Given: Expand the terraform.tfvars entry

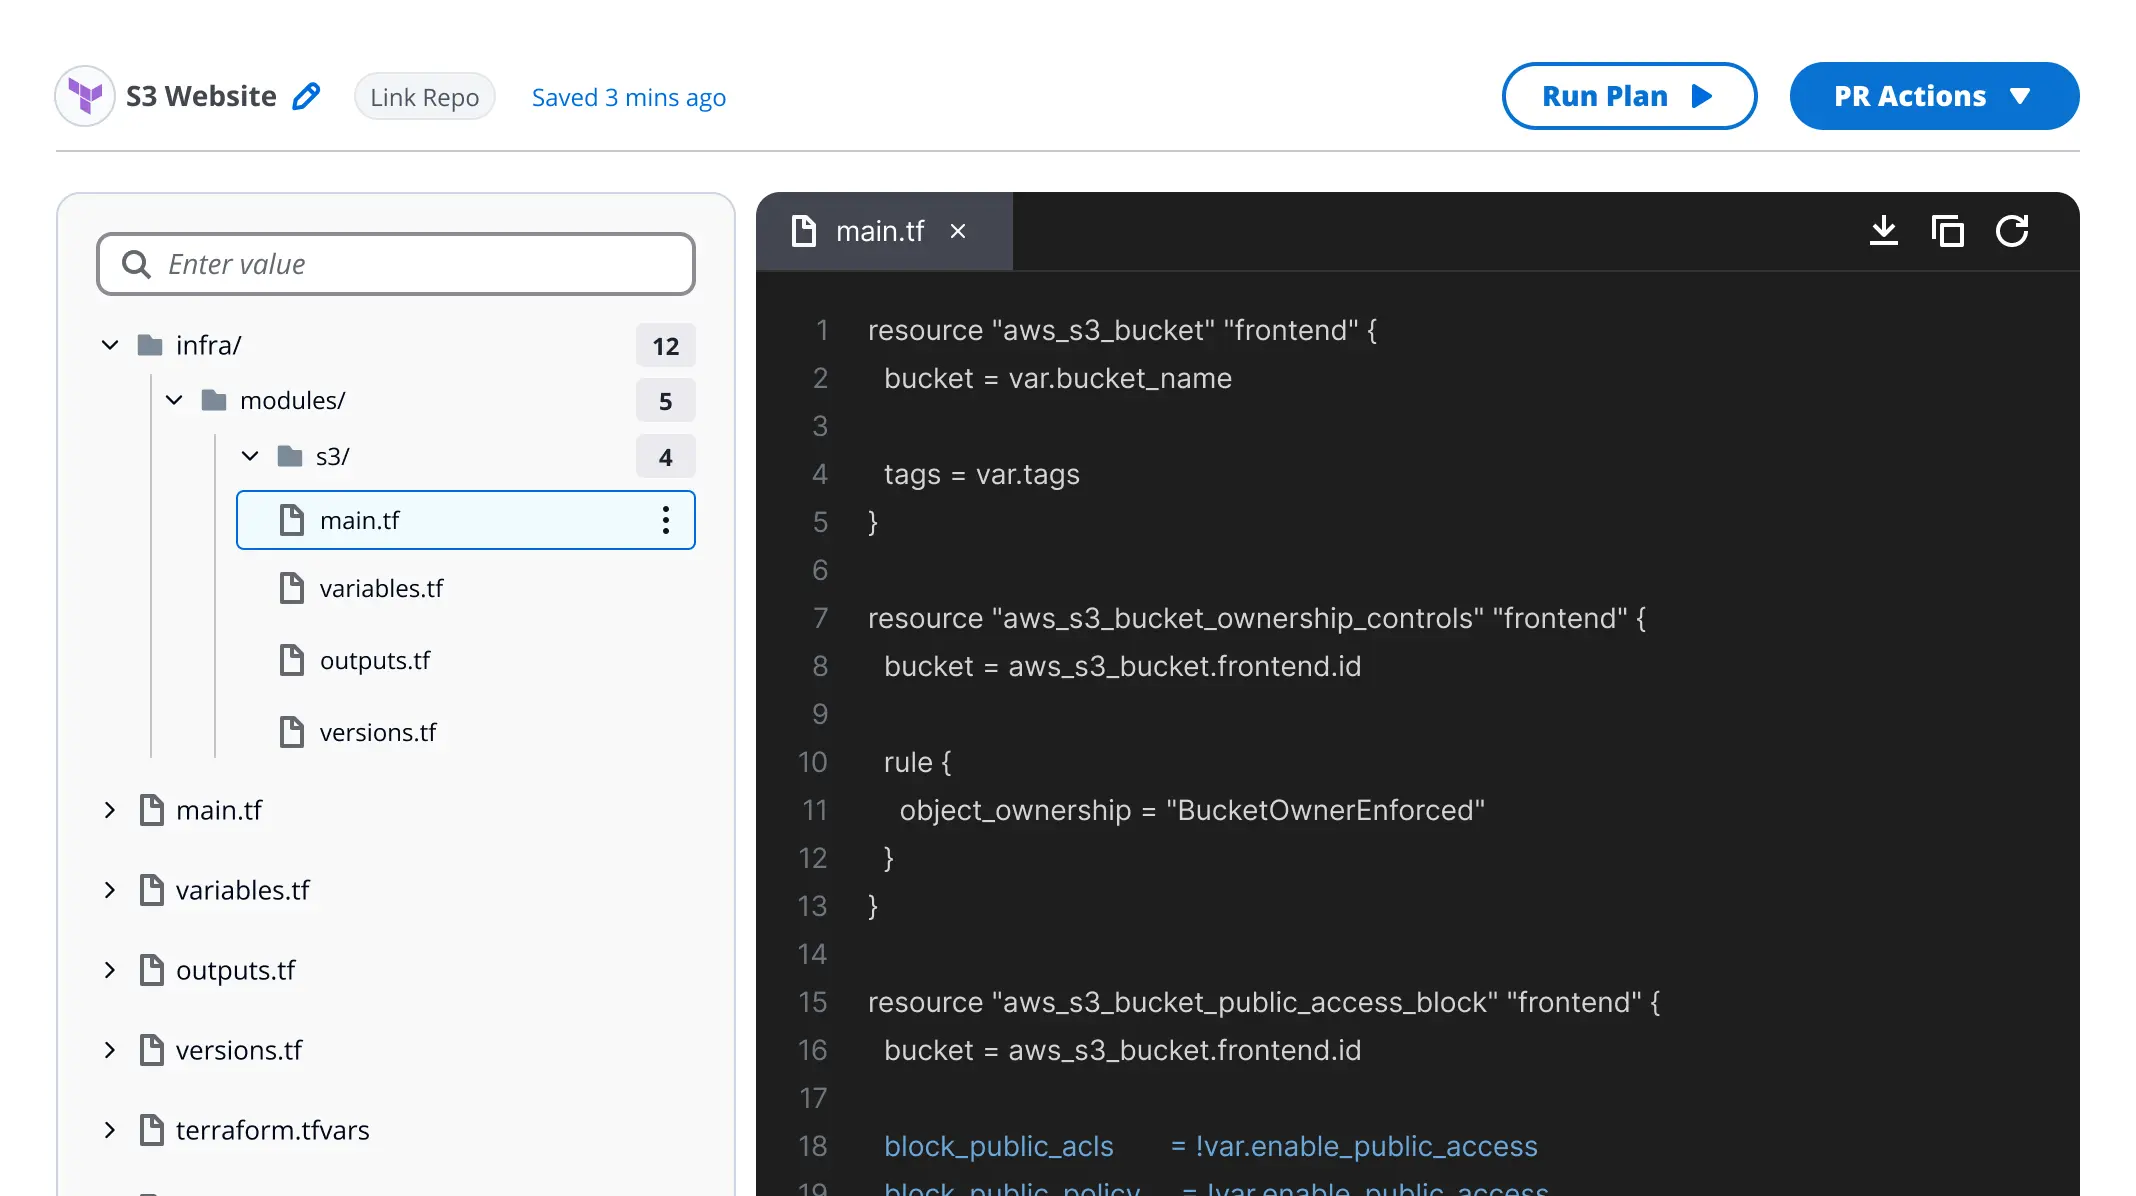Looking at the screenshot, I should [x=110, y=1130].
